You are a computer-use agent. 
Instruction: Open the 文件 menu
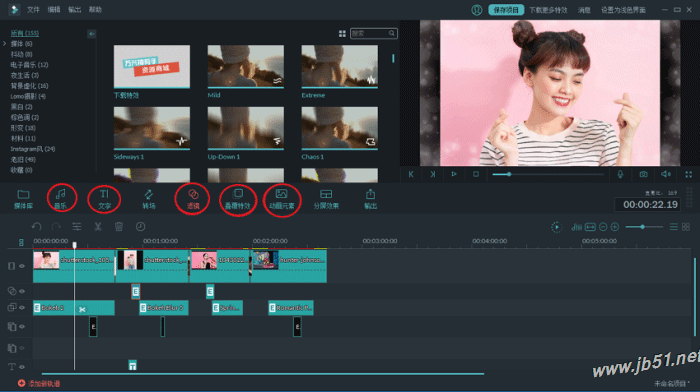pyautogui.click(x=33, y=9)
